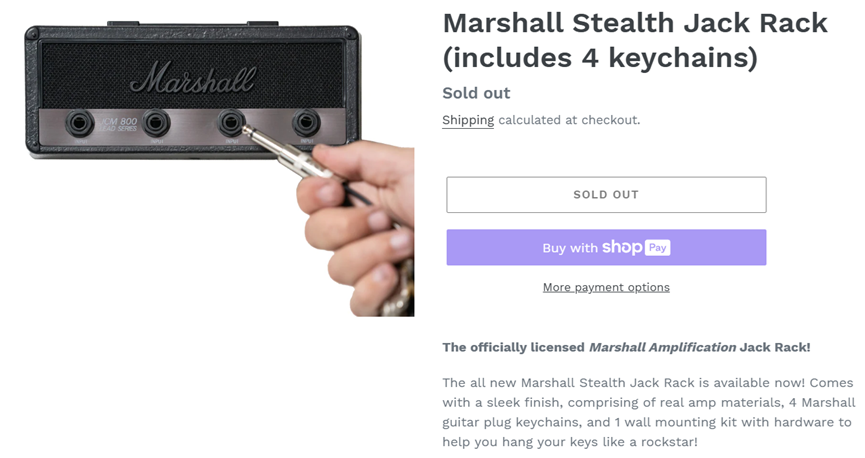Click the "calculated at checkout" text
The width and height of the screenshot is (865, 458).
(569, 120)
